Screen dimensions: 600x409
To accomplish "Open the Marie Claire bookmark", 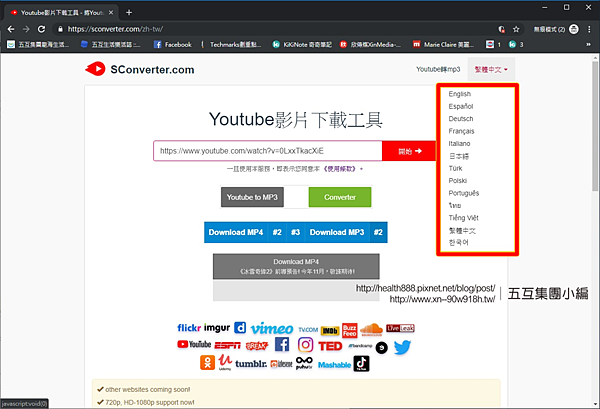I will pos(443,45).
